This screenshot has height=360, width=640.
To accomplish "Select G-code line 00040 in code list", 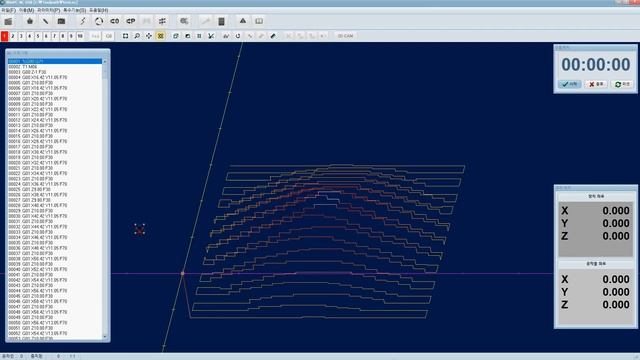I will click(55, 269).
